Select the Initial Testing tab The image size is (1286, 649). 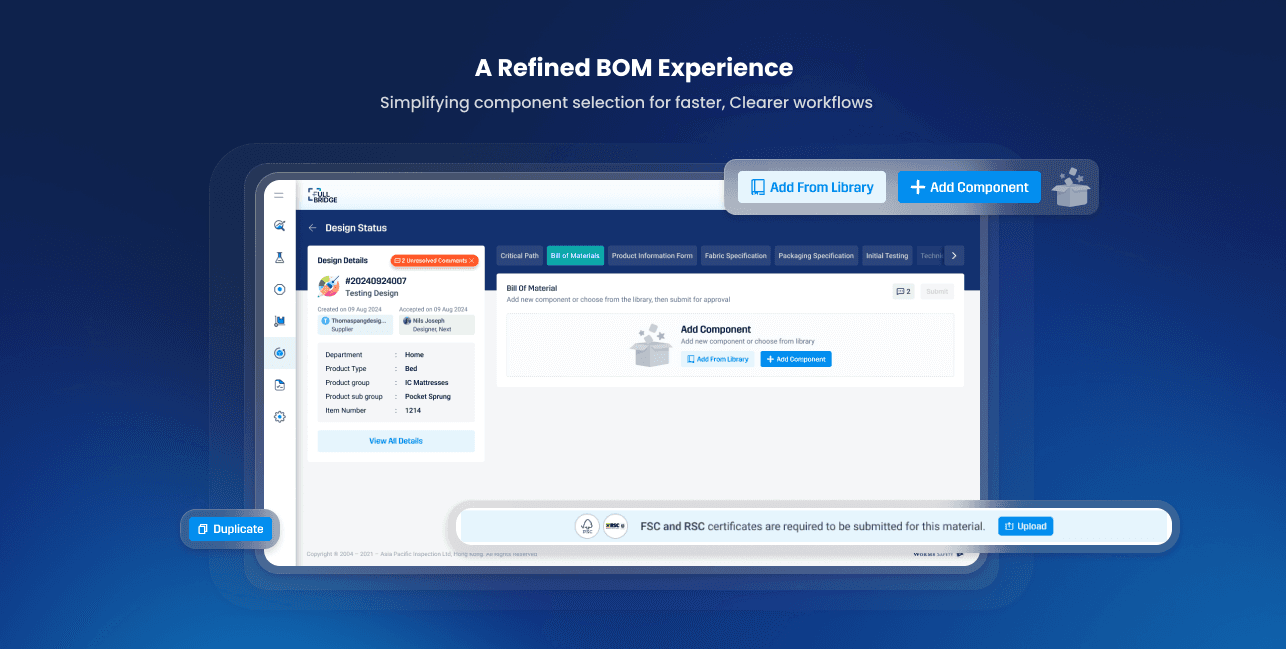[887, 256]
